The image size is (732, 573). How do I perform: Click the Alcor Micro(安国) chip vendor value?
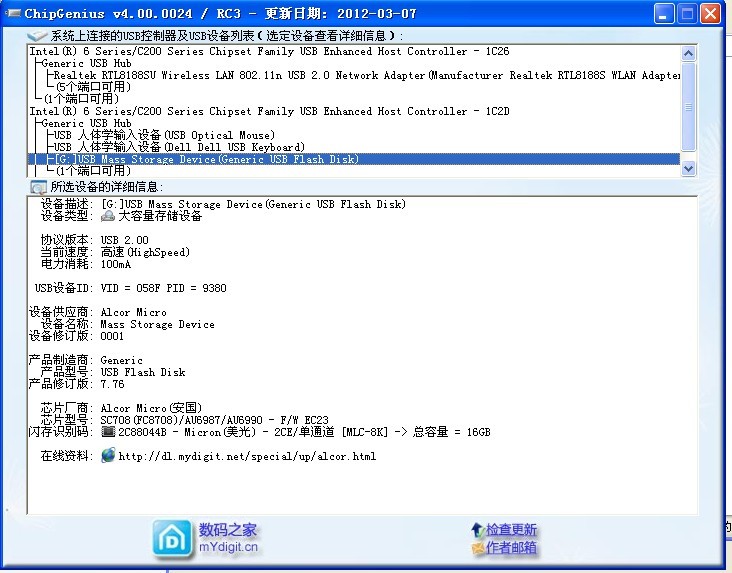[151, 408]
